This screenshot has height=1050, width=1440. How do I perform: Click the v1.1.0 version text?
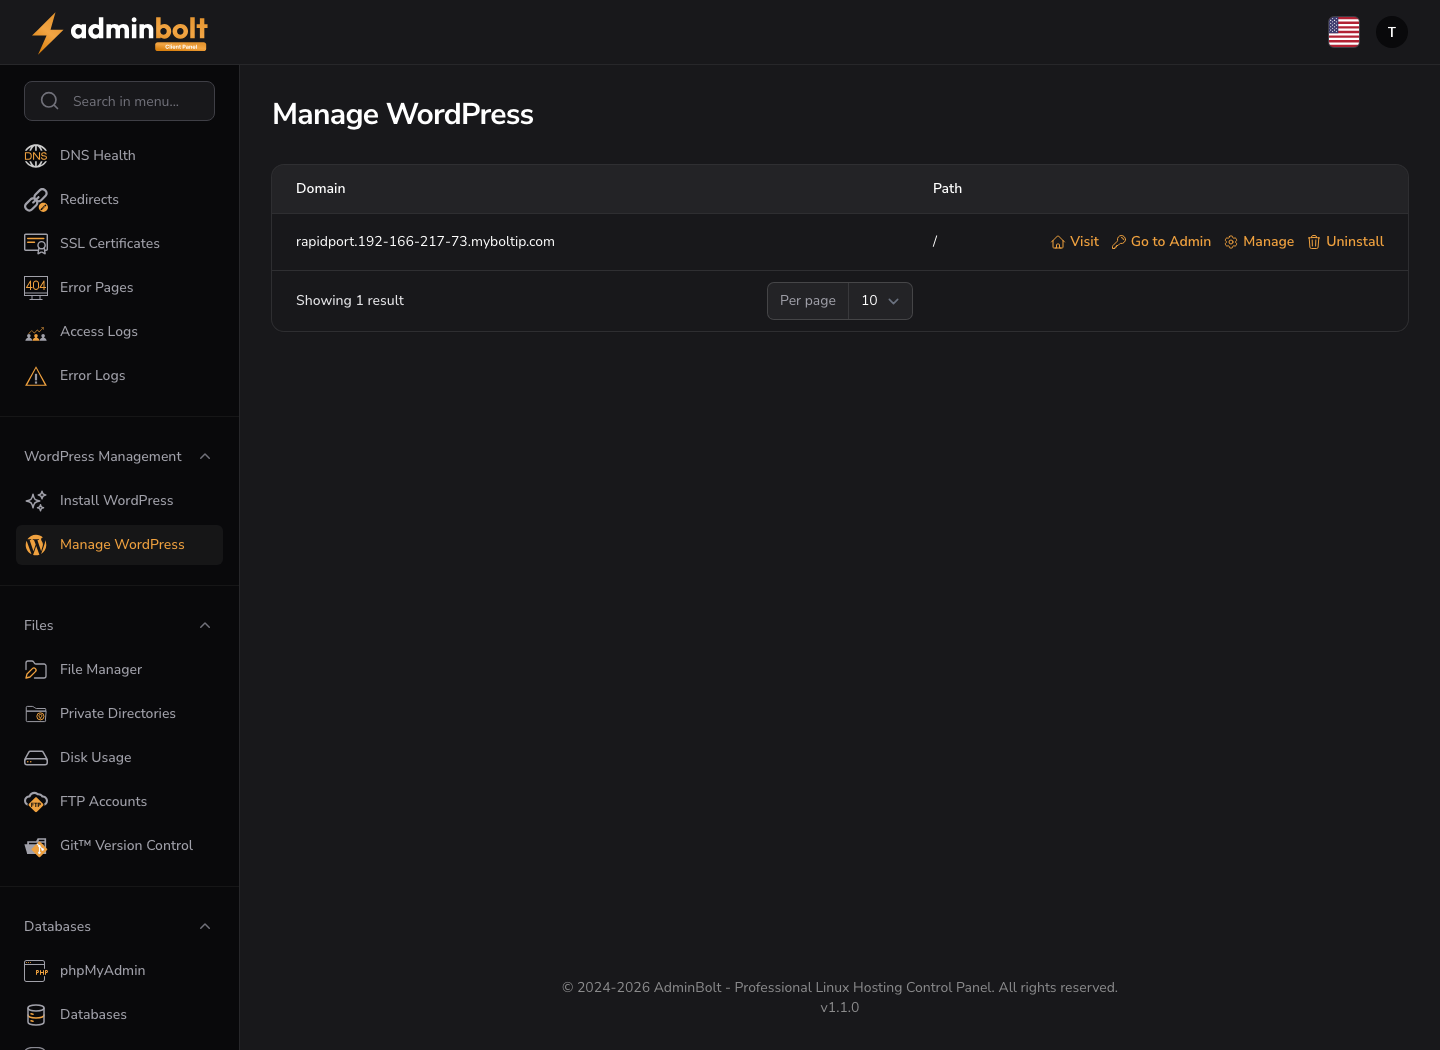point(840,1007)
